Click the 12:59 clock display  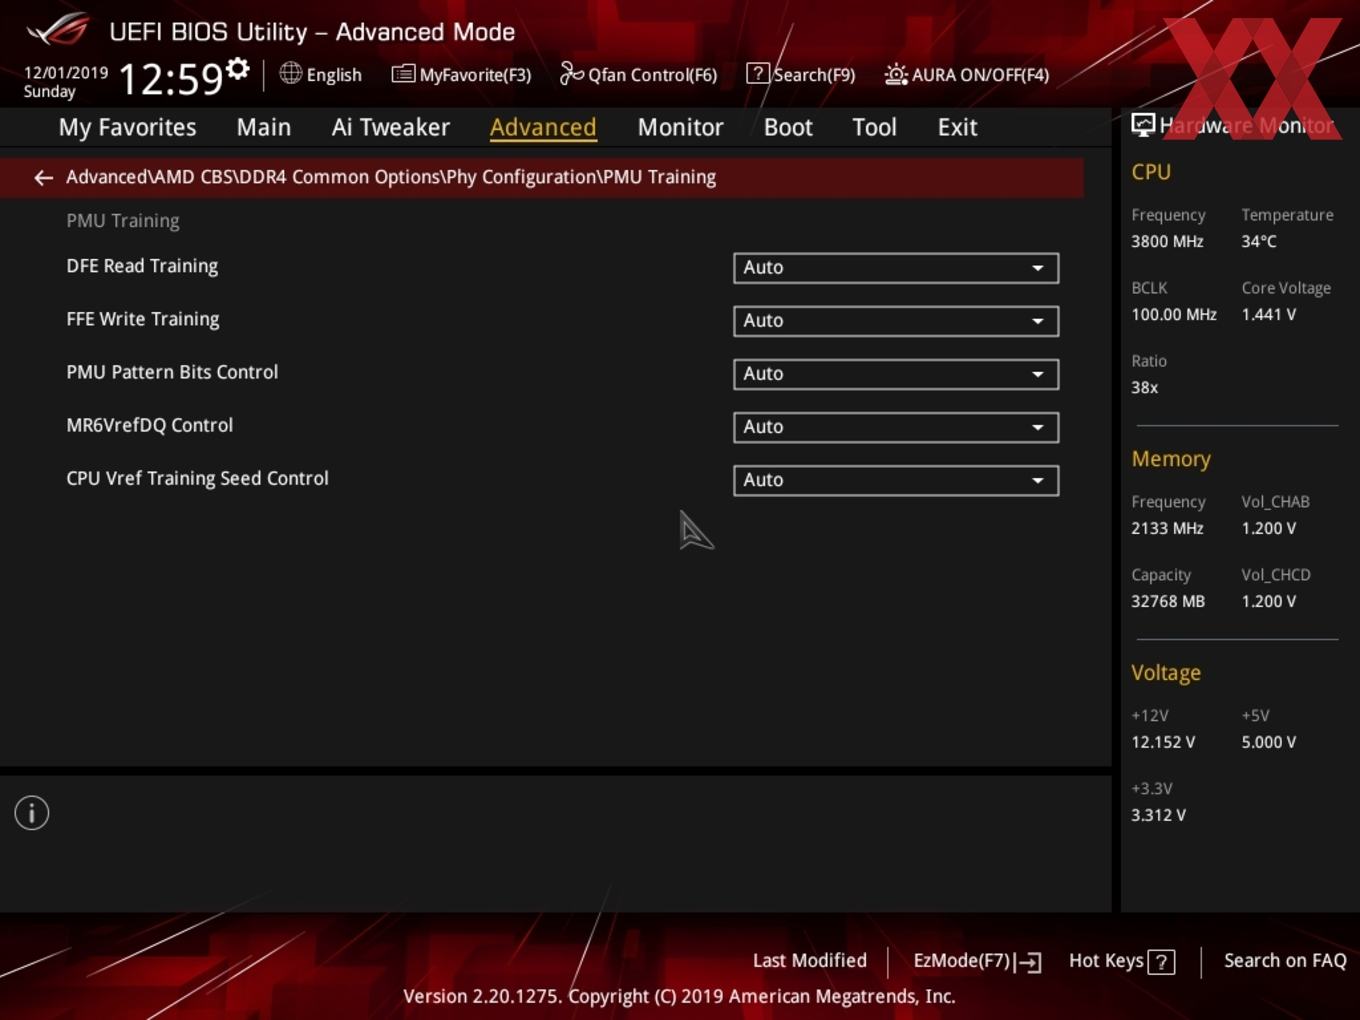pyautogui.click(x=170, y=78)
